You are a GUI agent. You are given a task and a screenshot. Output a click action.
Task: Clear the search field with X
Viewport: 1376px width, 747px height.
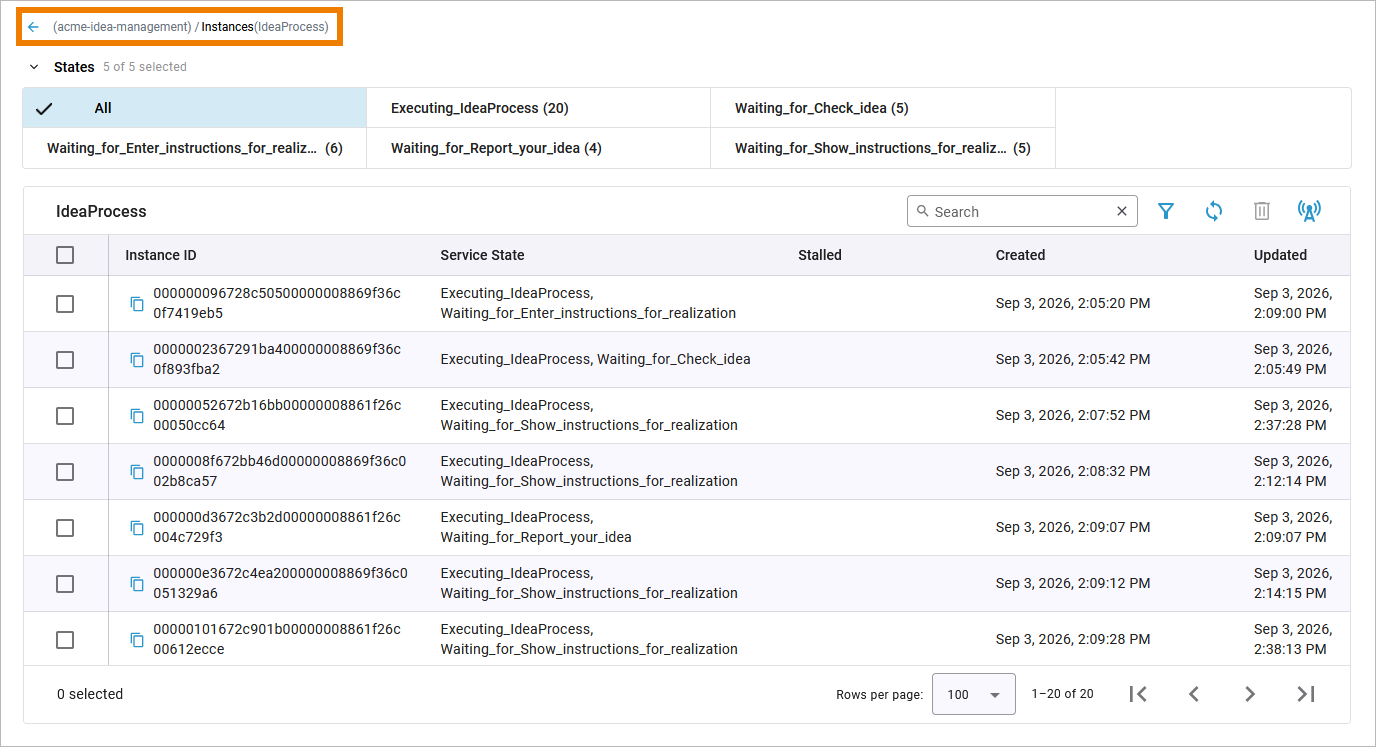(x=1122, y=211)
